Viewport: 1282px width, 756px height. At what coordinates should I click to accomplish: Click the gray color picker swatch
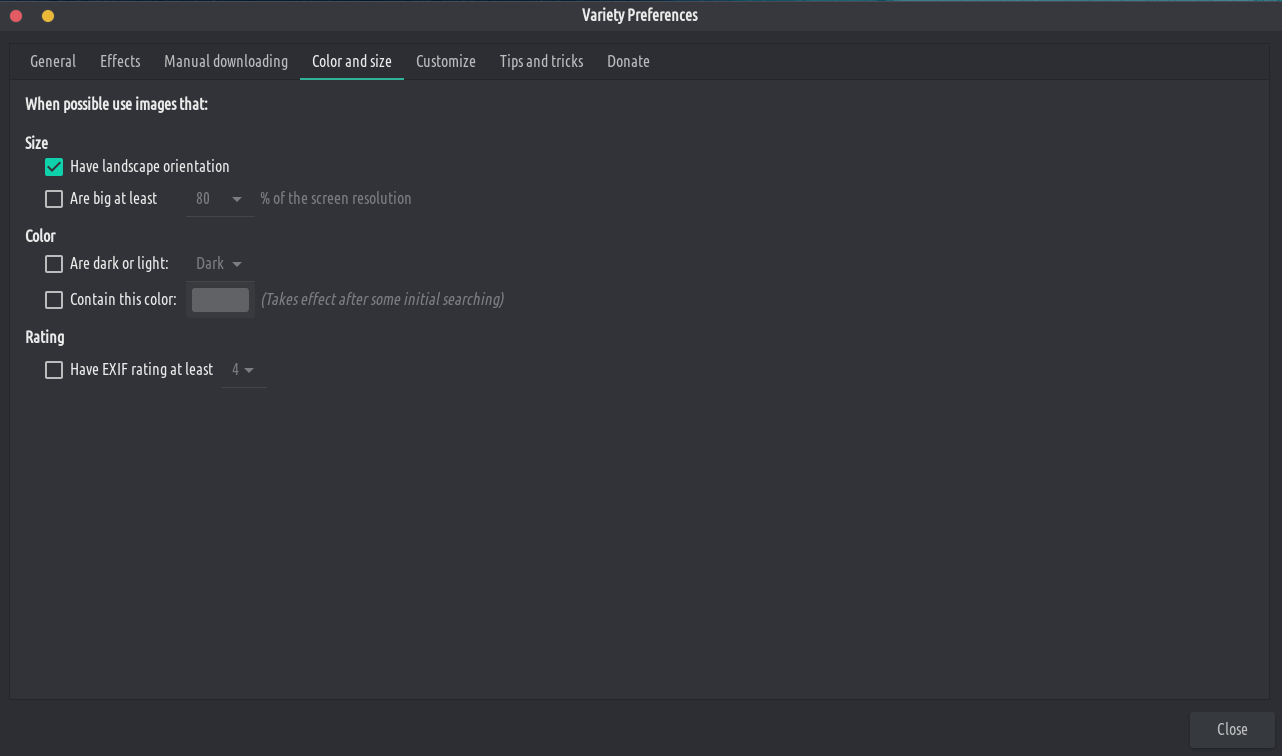point(220,300)
